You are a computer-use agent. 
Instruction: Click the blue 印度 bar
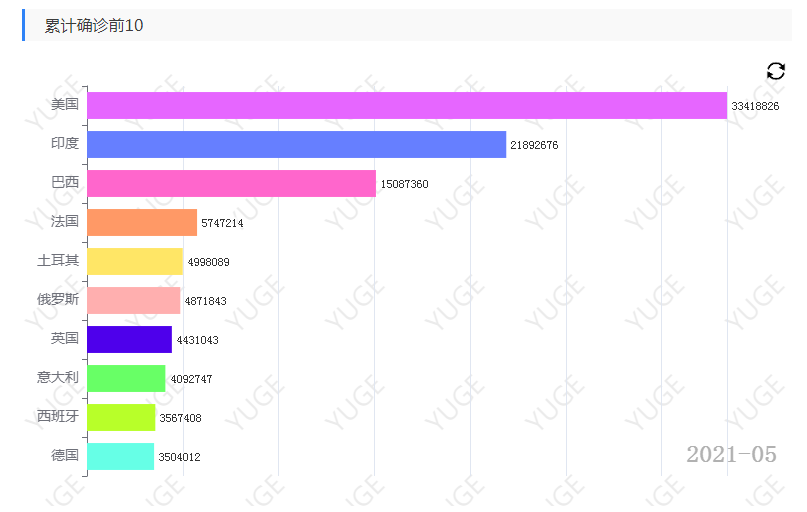[x=296, y=145]
